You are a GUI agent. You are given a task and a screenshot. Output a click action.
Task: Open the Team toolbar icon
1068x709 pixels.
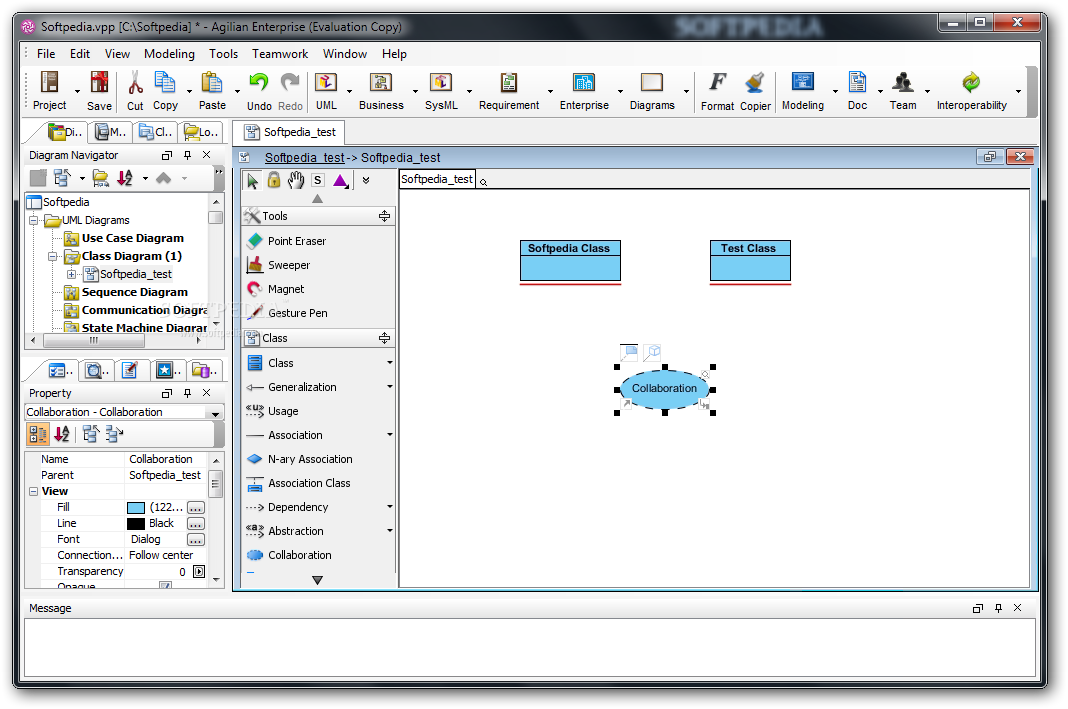902,91
